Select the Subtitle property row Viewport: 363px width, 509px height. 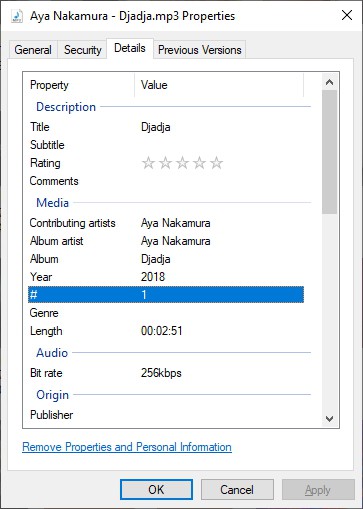[x=166, y=145]
